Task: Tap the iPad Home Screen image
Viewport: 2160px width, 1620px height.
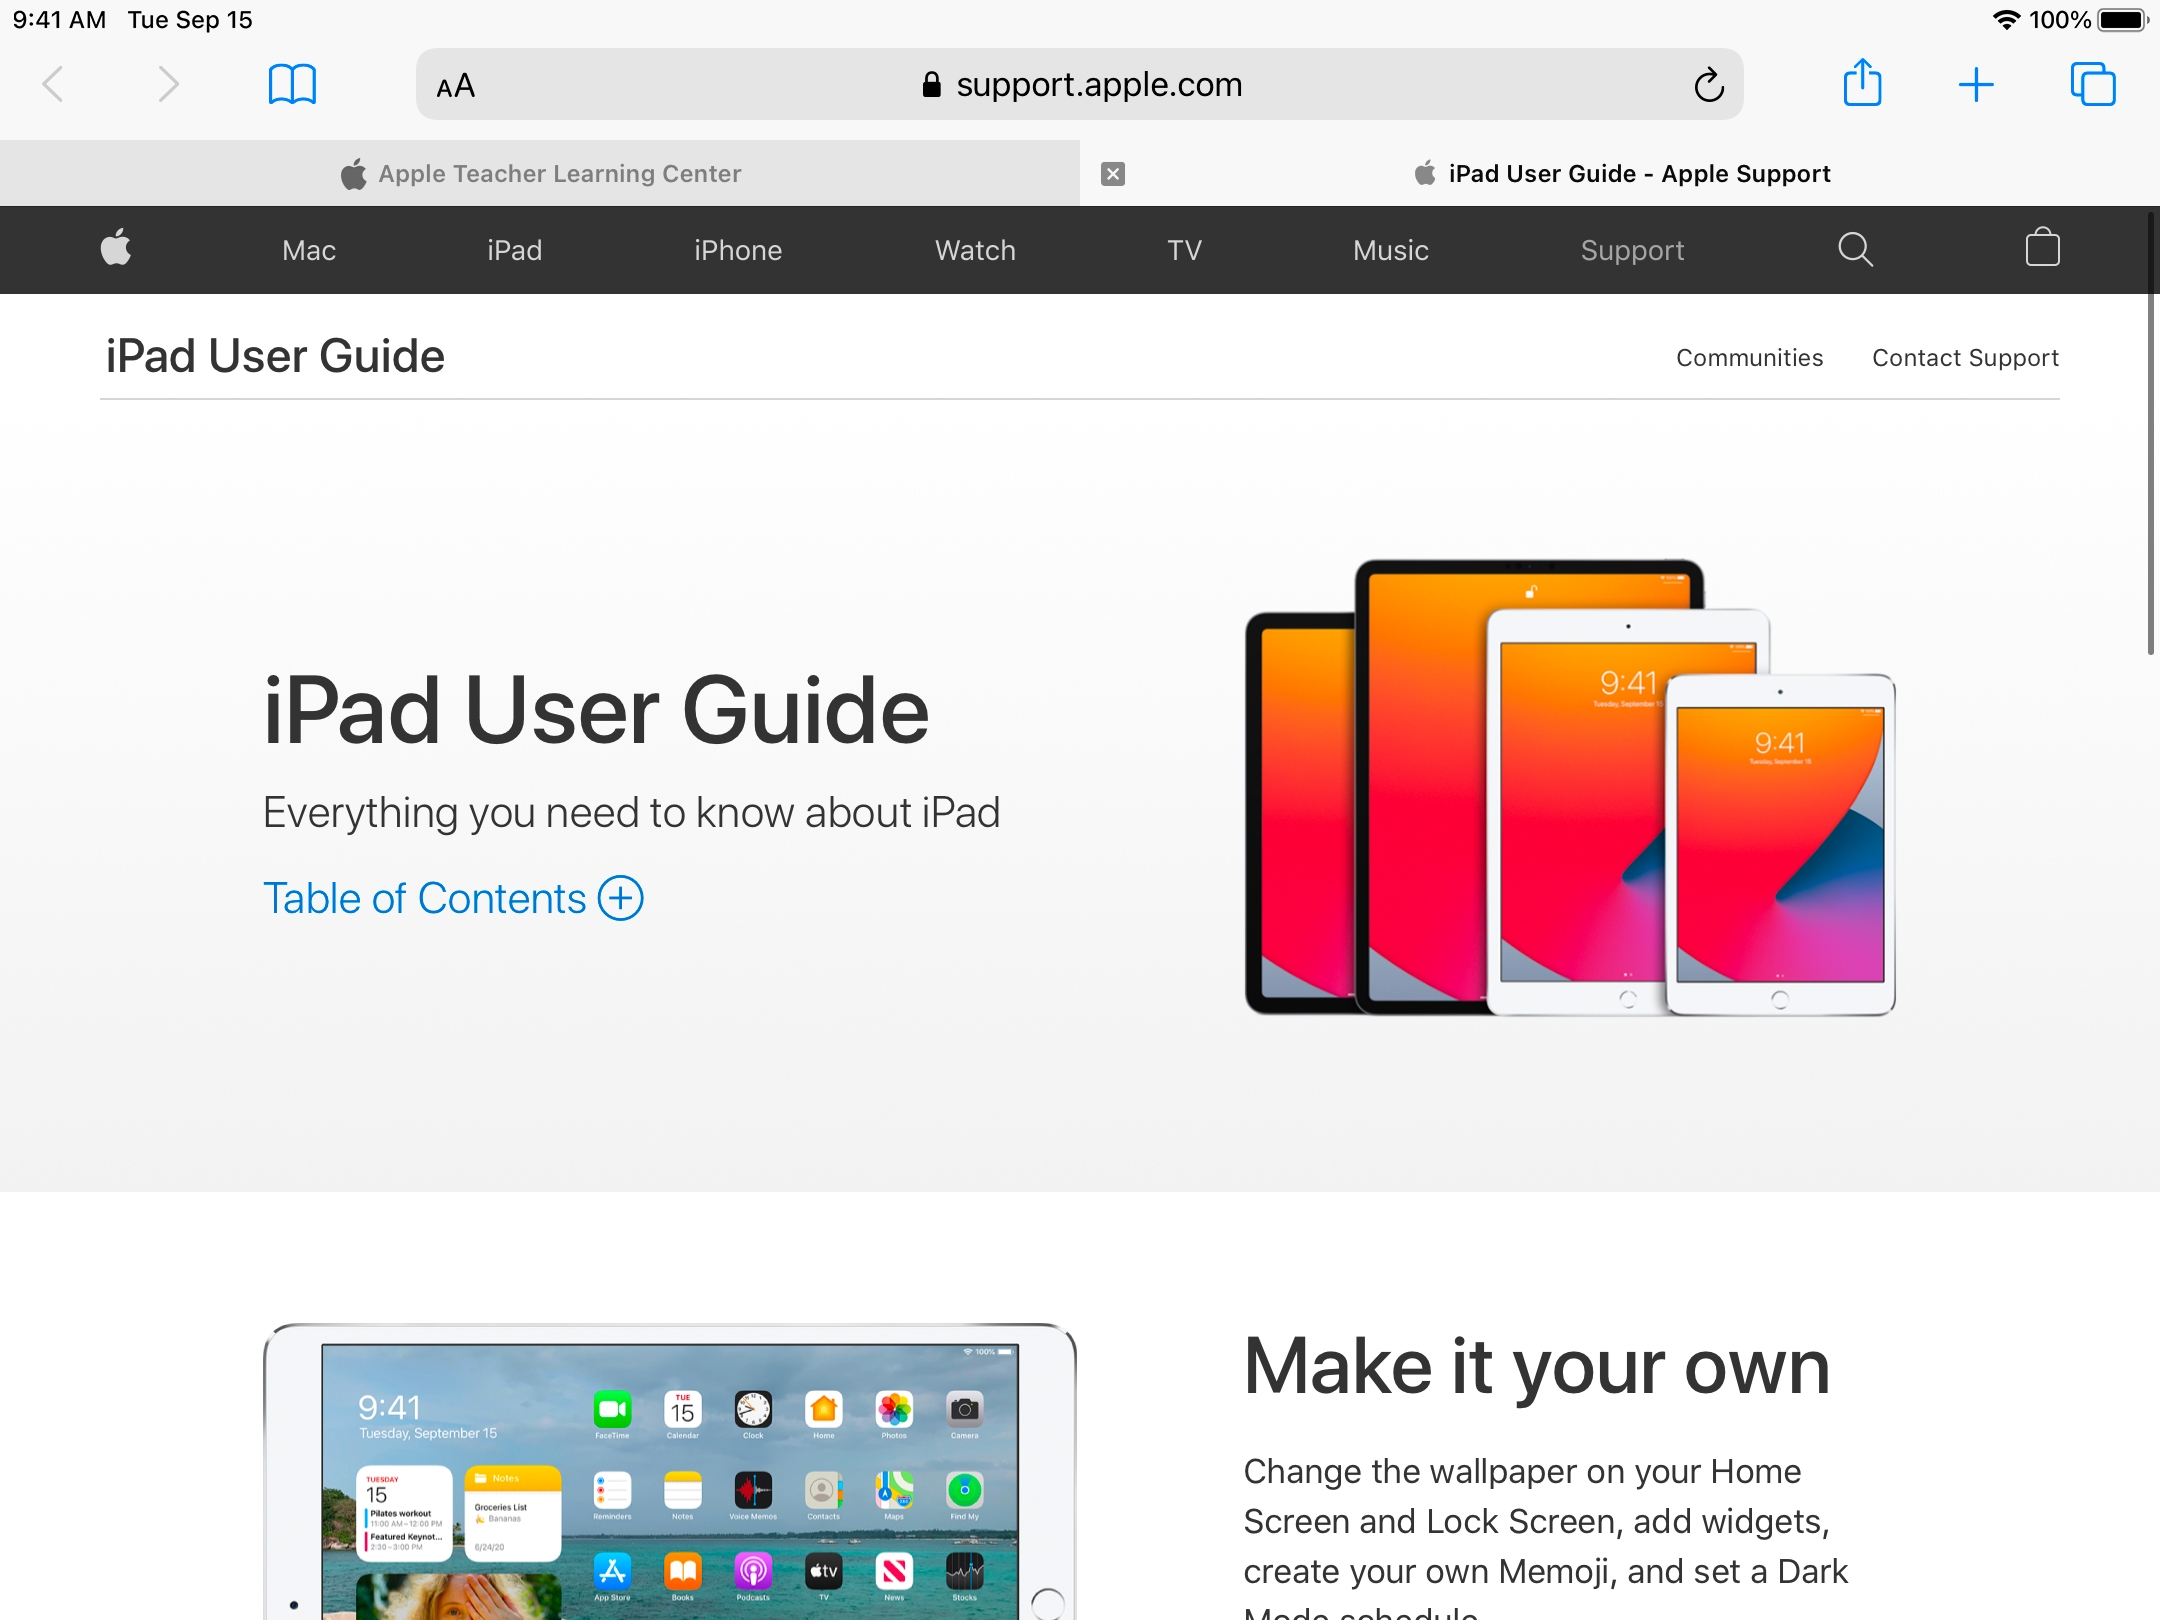Action: (x=670, y=1471)
